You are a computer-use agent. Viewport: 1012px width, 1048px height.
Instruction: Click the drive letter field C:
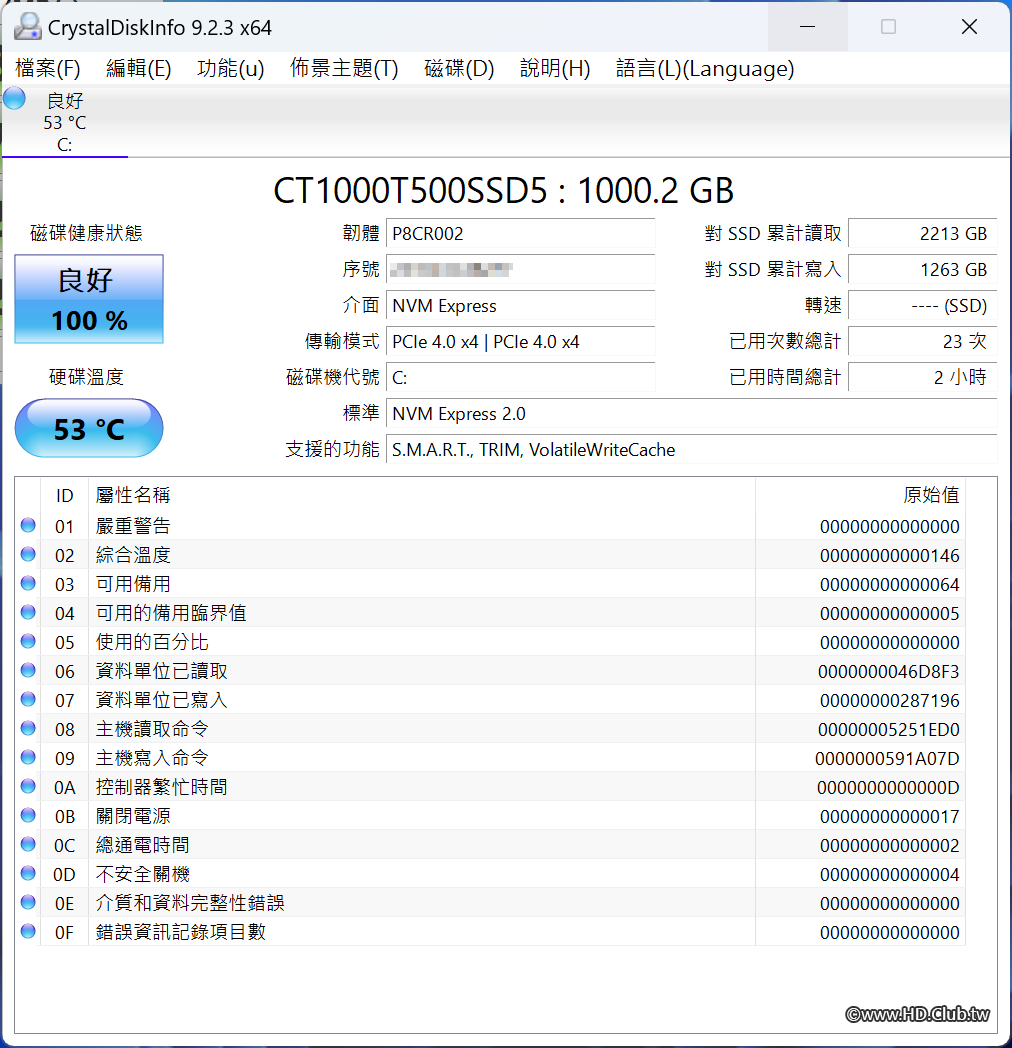521,378
